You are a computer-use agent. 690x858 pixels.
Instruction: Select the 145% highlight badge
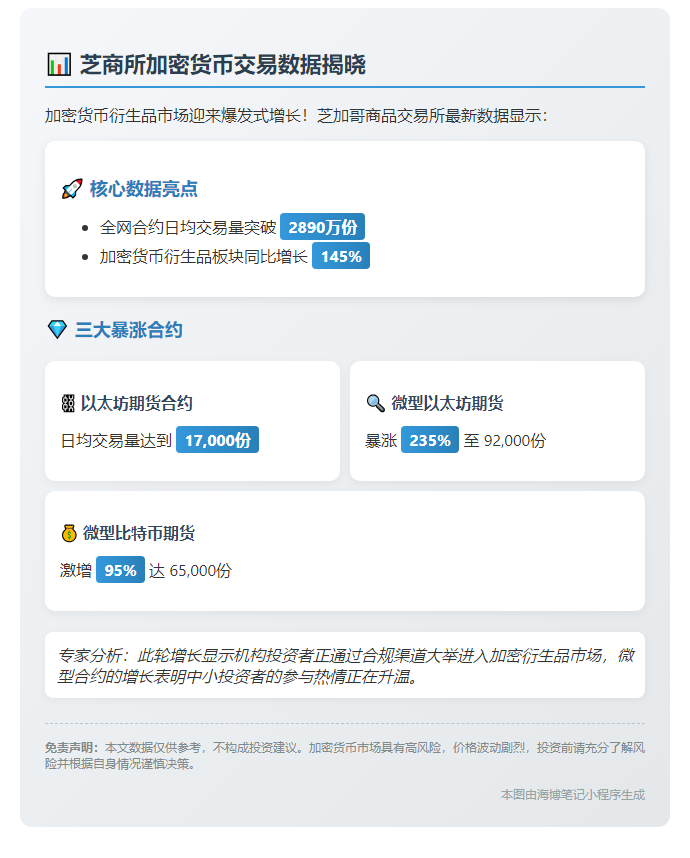(341, 256)
